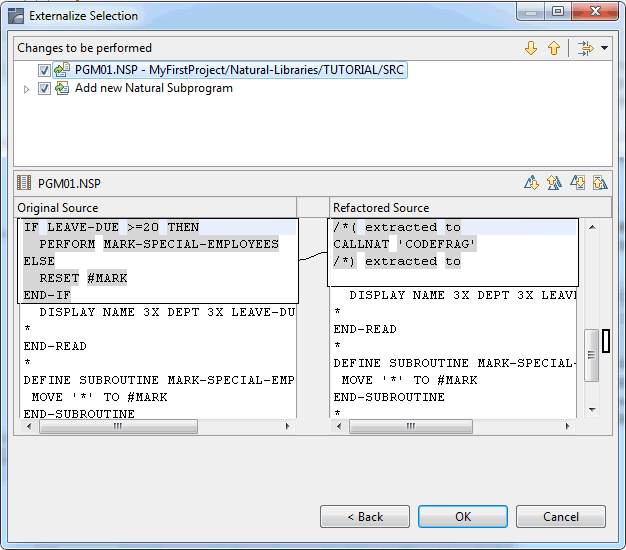
Task: Click second compare navigation icon in toolbar
Action: (x=554, y=183)
